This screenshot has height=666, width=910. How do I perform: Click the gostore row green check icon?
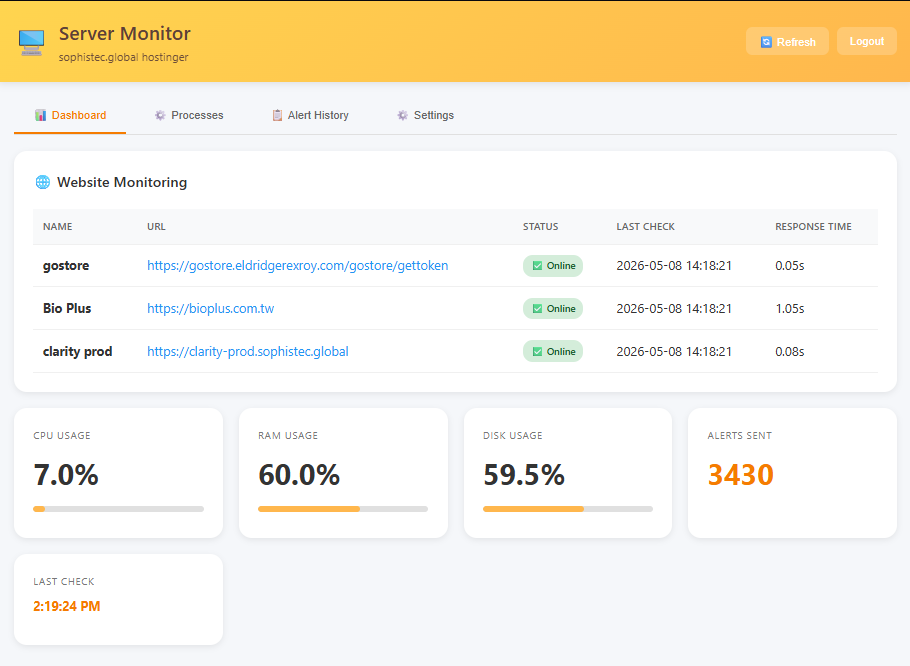(x=537, y=266)
